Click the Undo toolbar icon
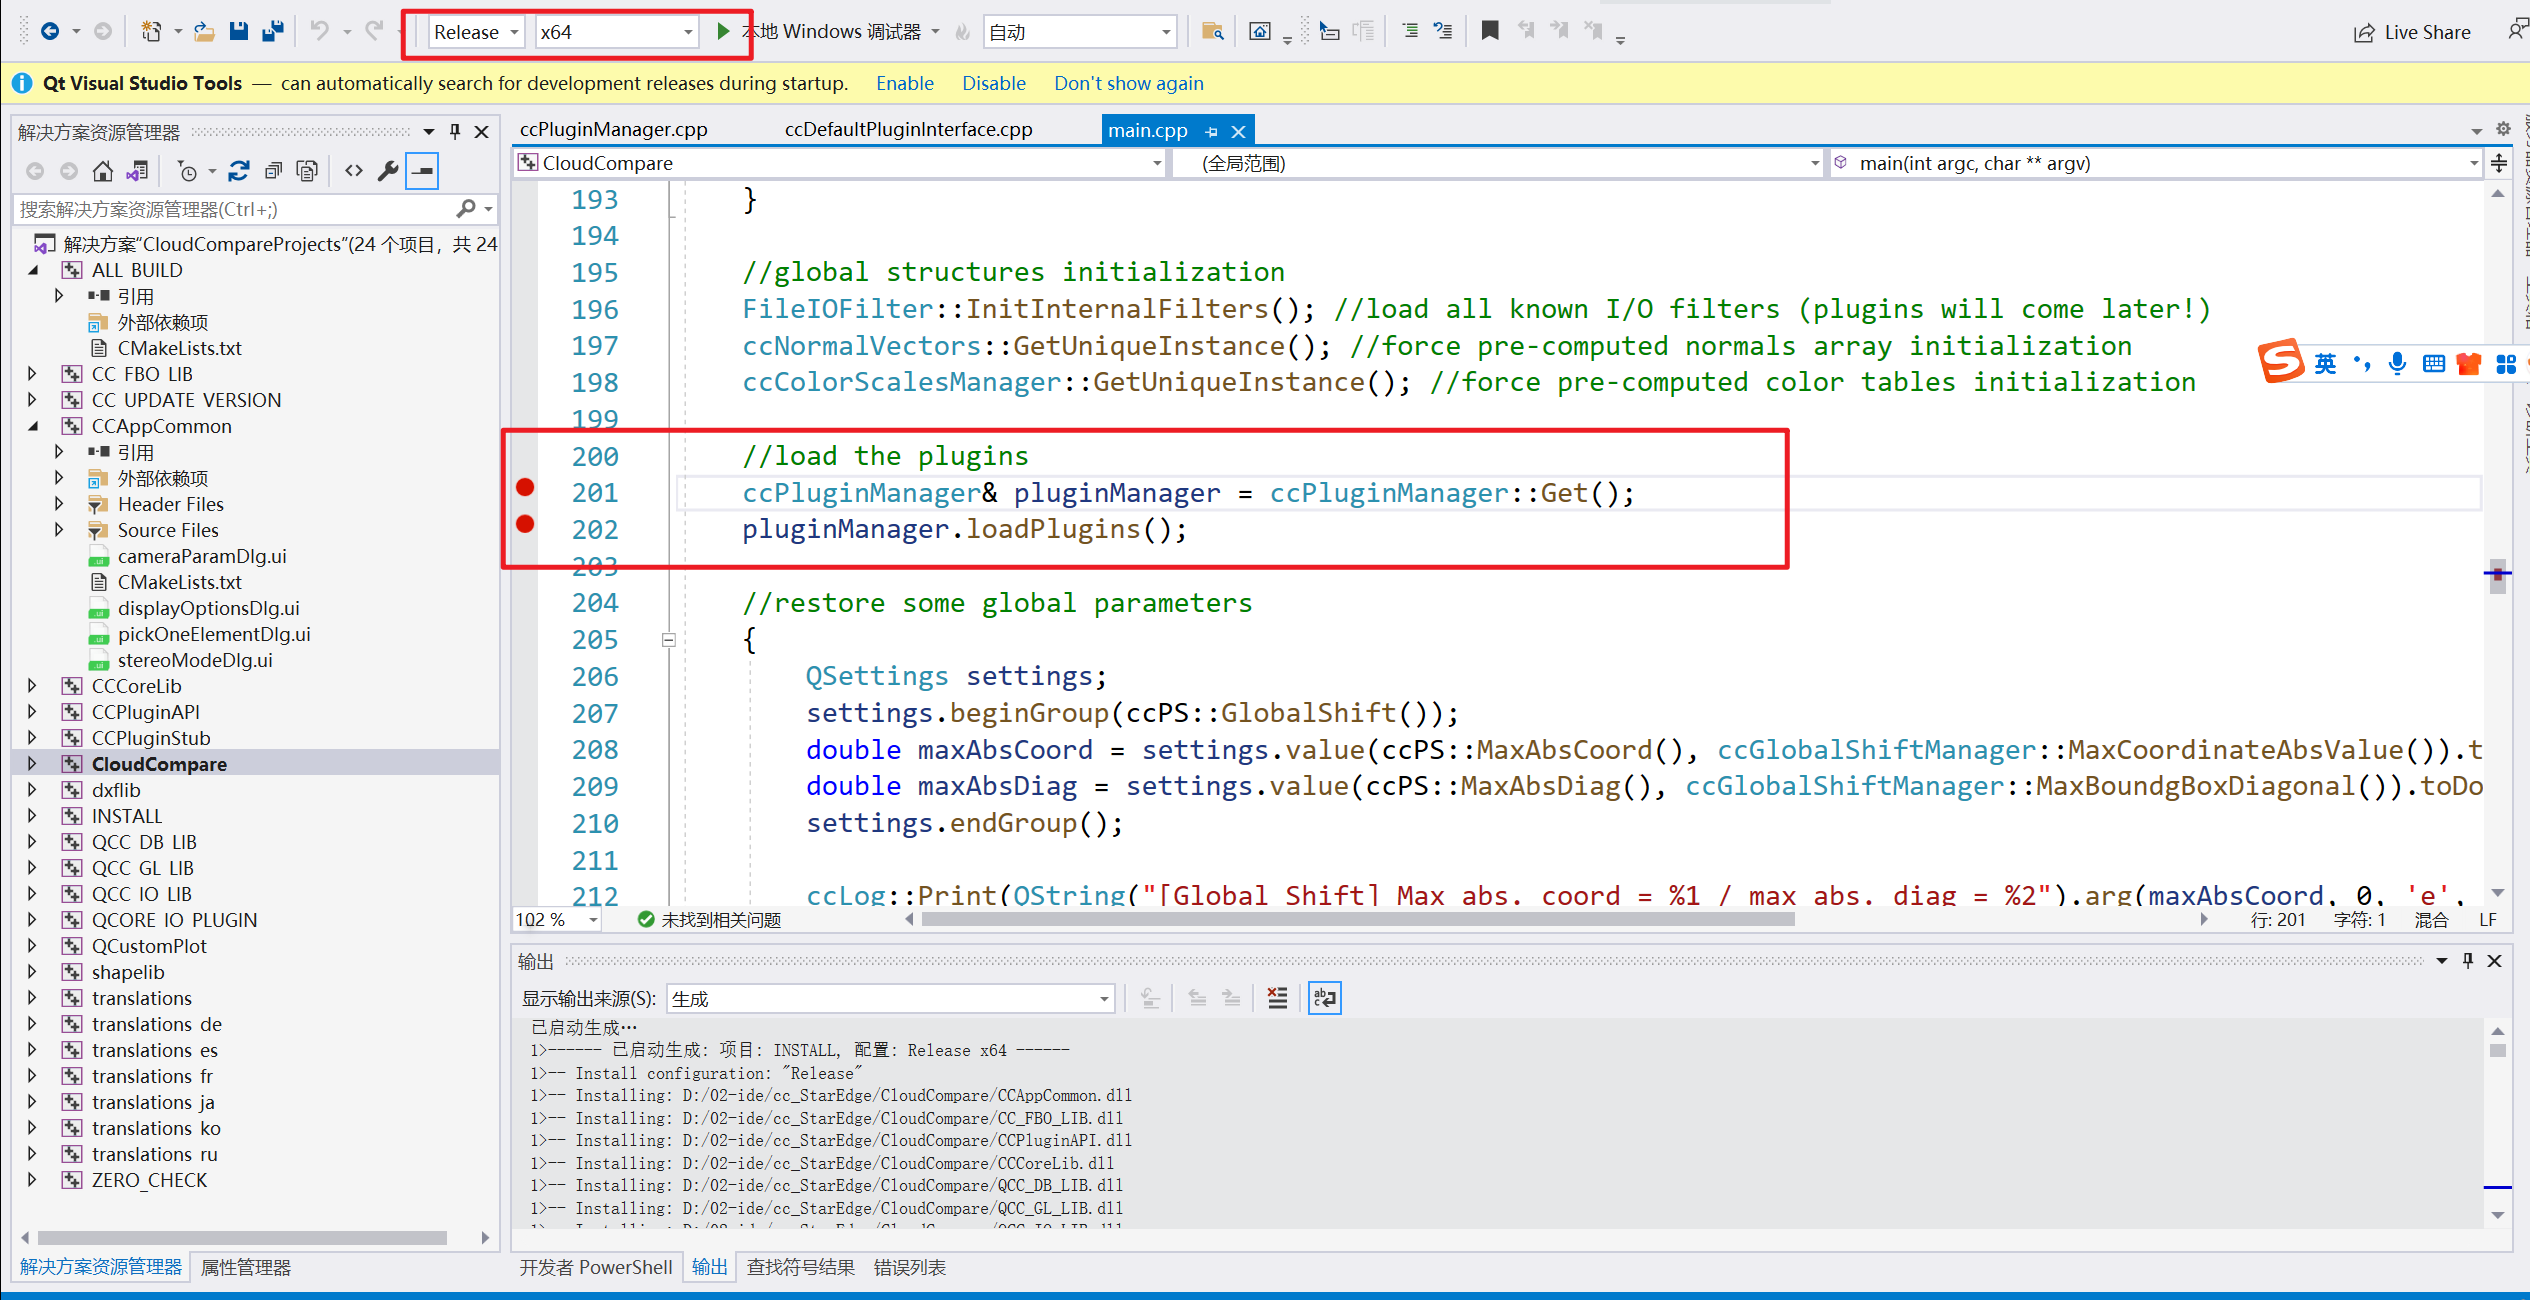Screen dimensions: 2530x1300 point(315,30)
